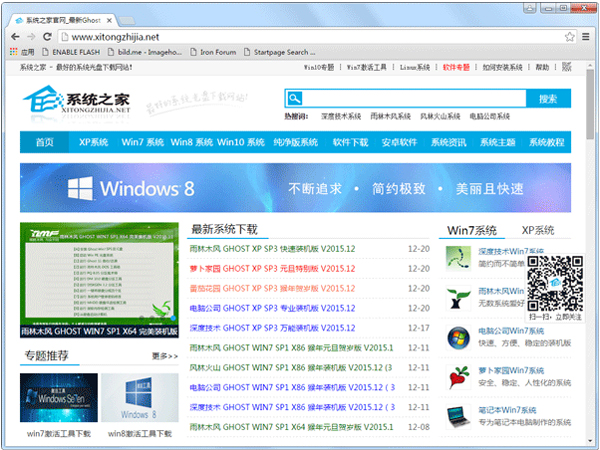600x450 pixels.
Task: Open 纯净版系统 in navigation bar
Action: point(295,142)
